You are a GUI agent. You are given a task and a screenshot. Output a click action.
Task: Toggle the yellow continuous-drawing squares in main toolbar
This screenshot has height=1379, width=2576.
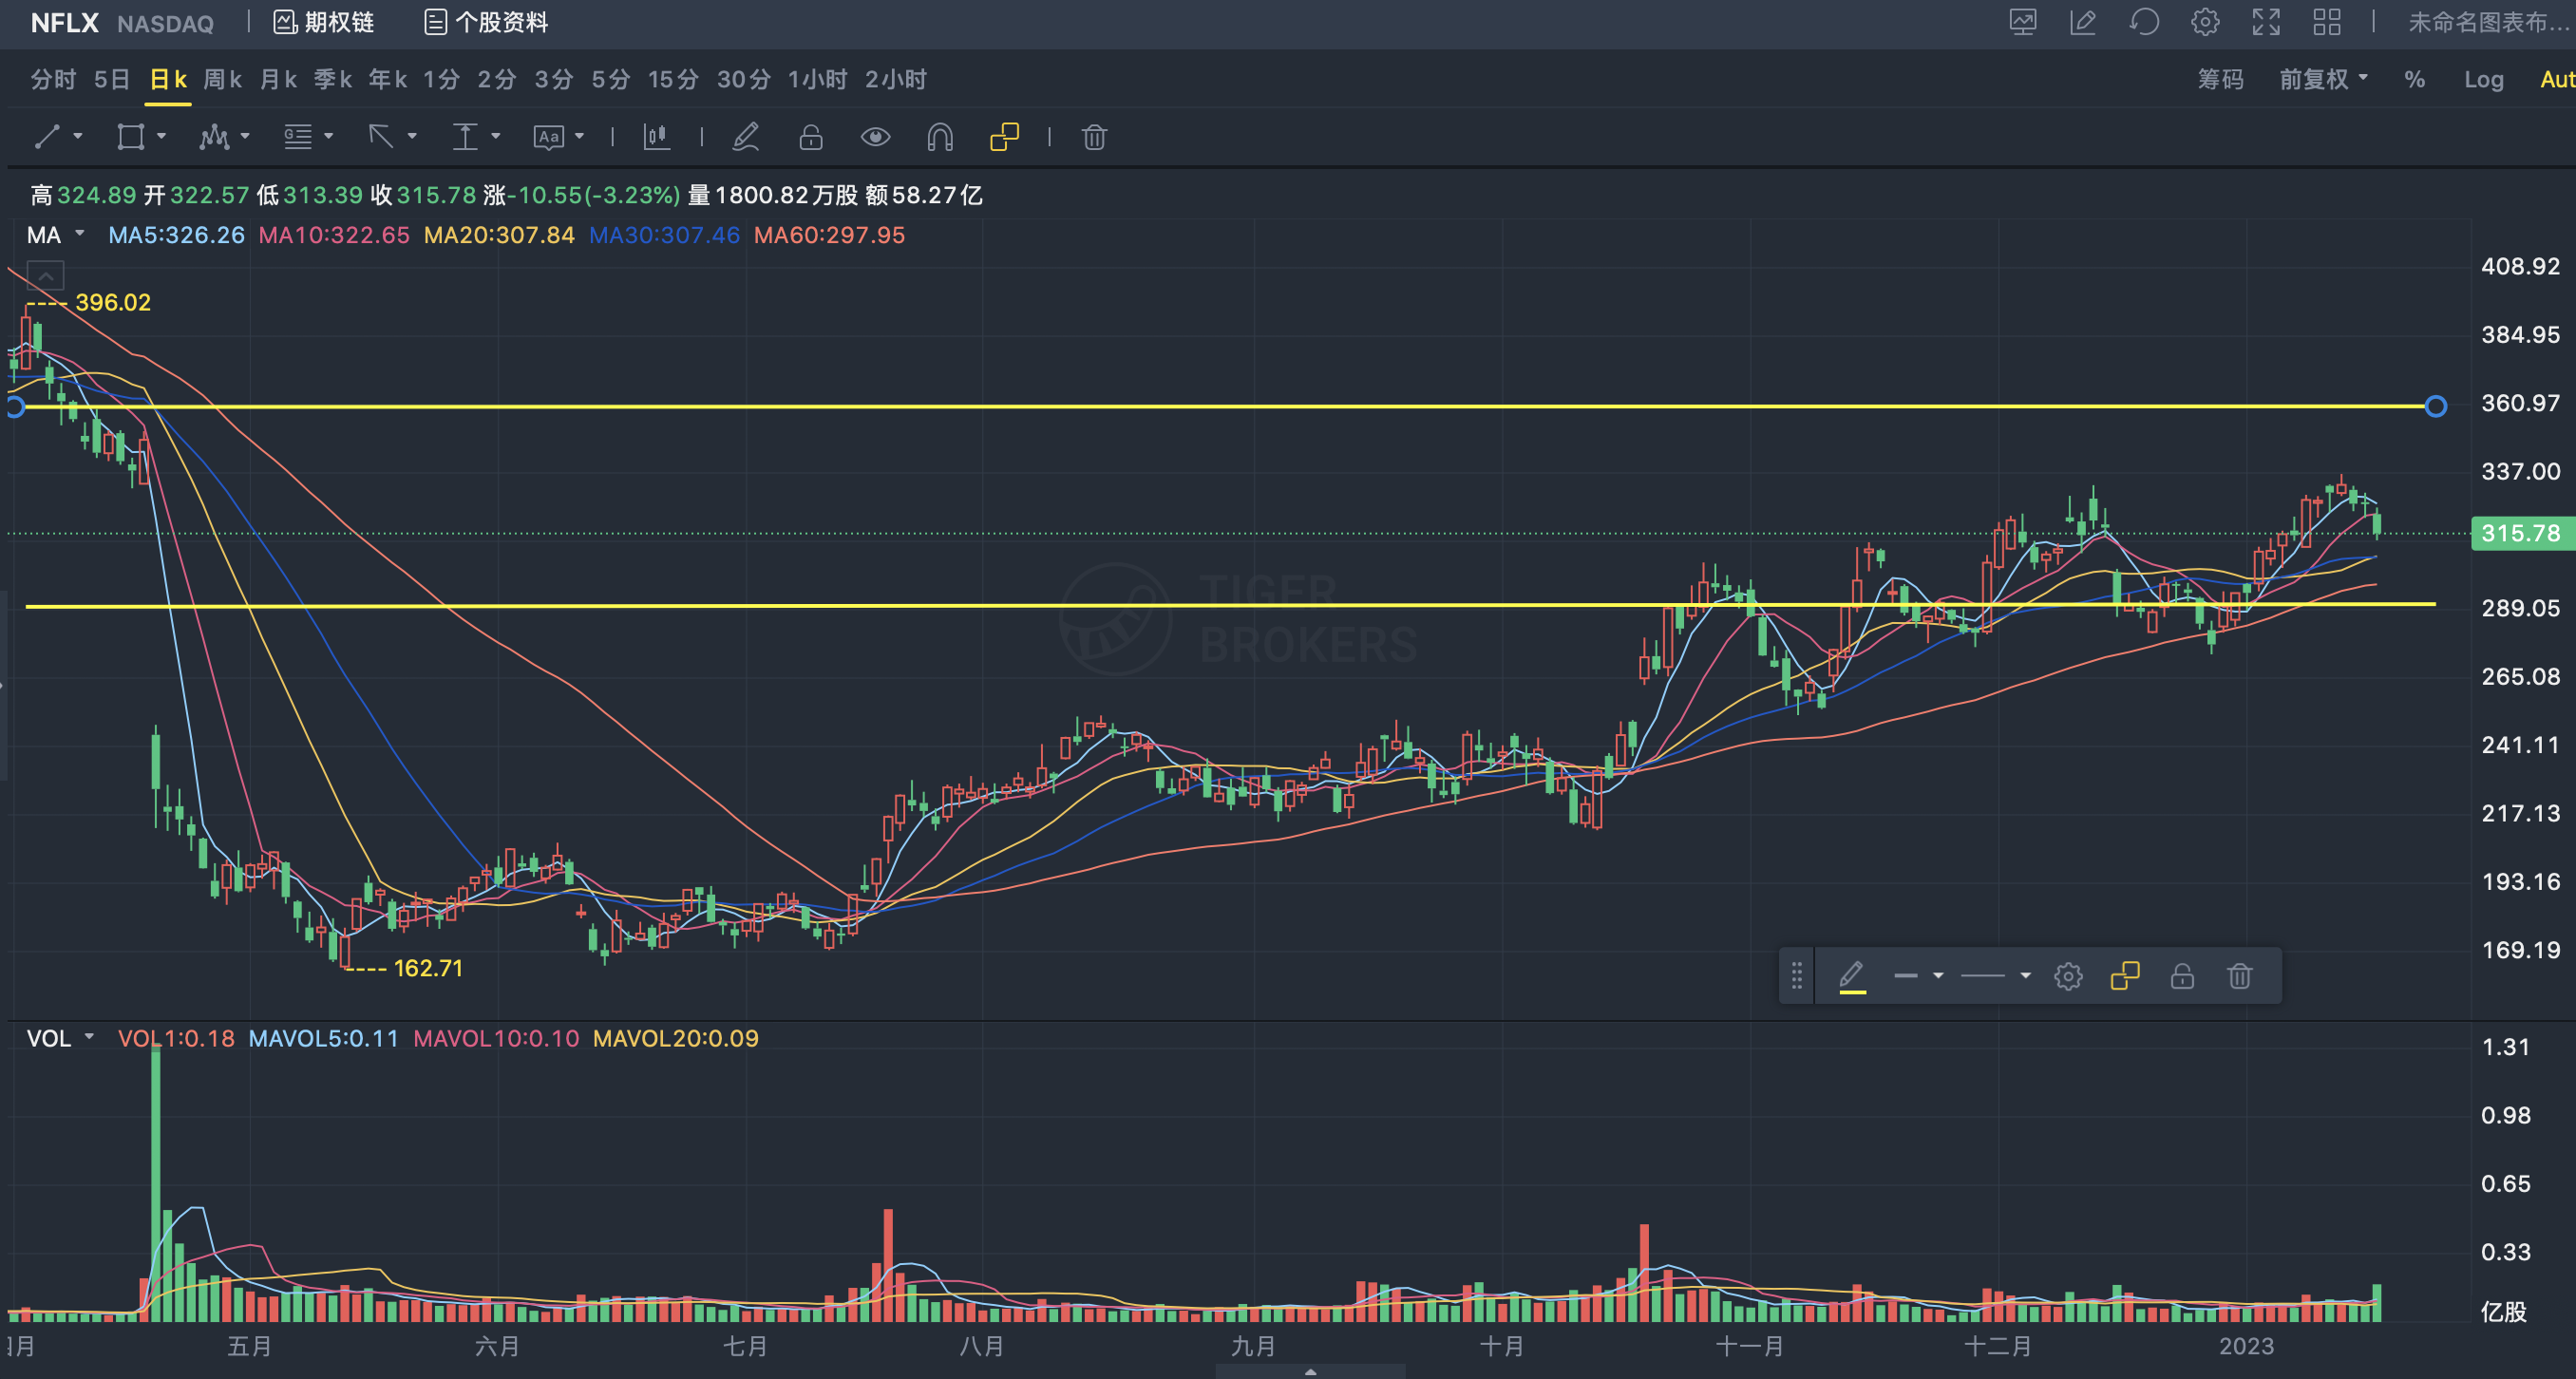click(x=1004, y=137)
